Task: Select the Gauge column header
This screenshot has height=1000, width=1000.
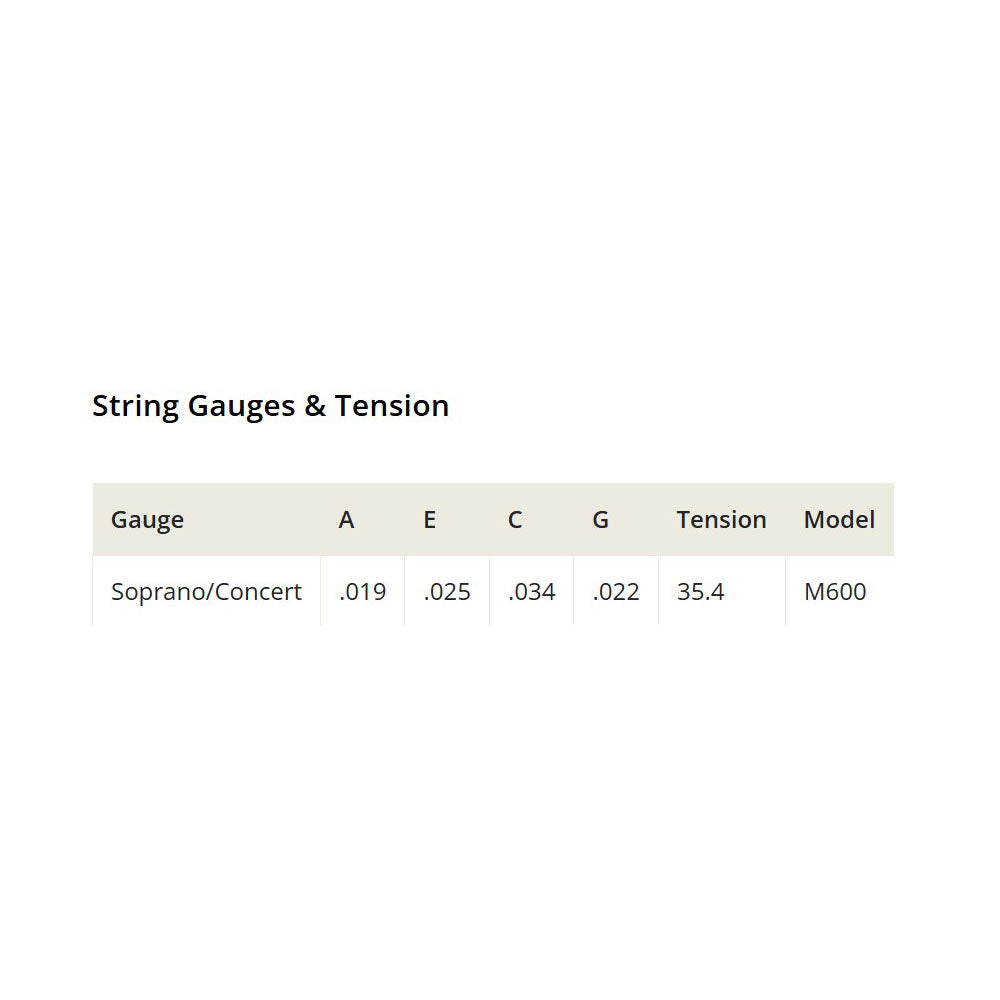Action: [147, 520]
